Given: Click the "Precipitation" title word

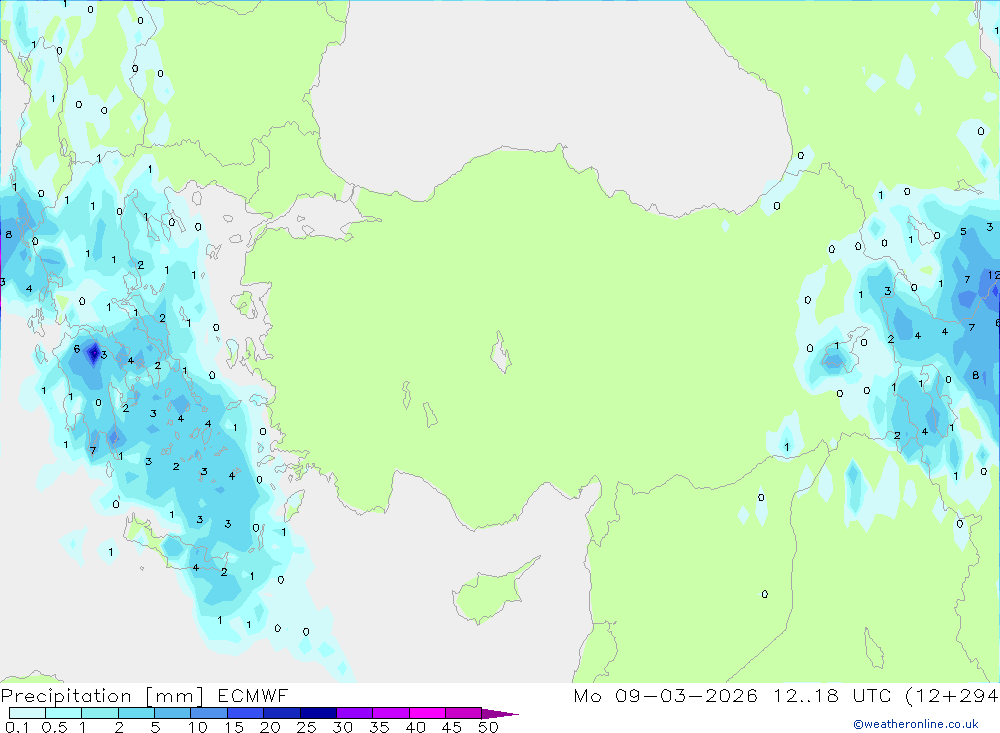Looking at the screenshot, I should click(66, 696).
